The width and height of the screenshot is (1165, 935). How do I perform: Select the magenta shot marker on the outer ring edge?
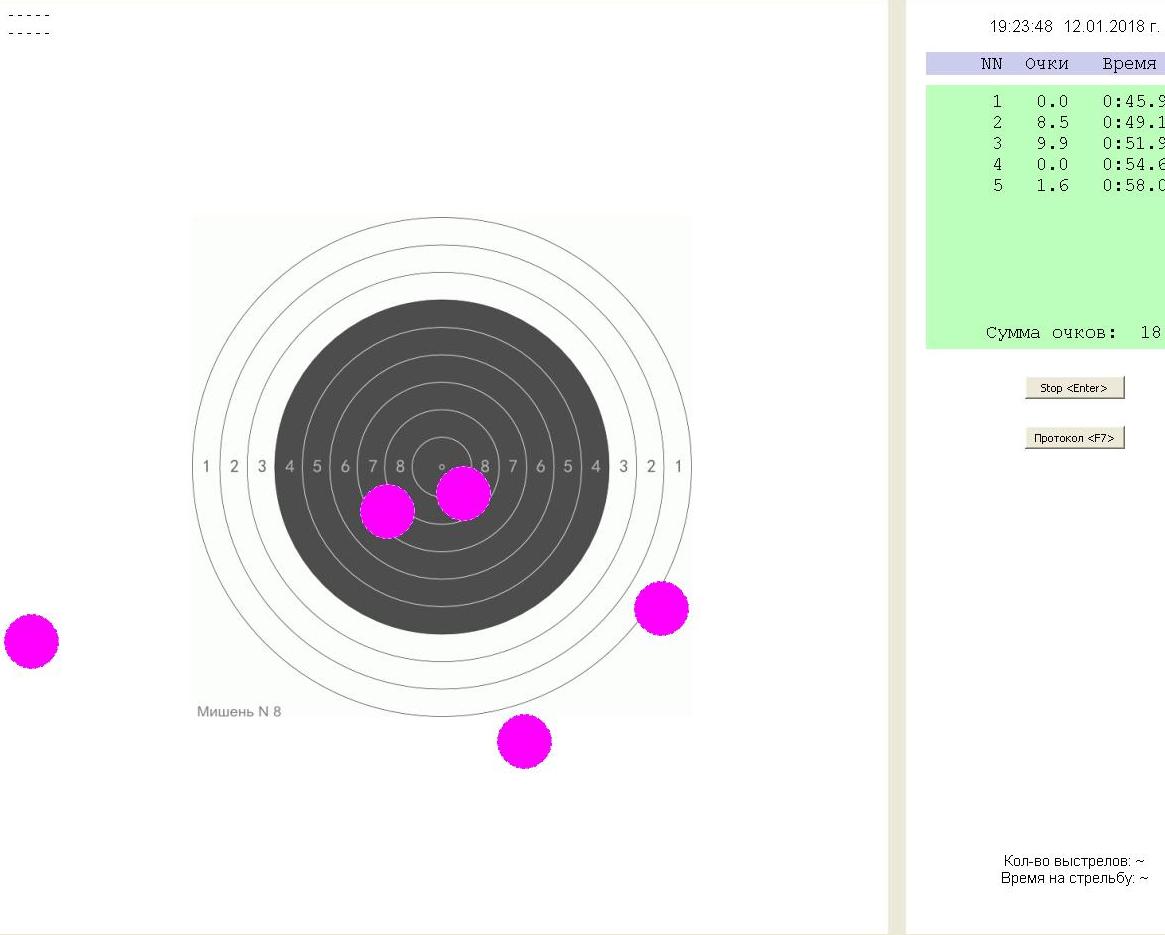click(661, 608)
